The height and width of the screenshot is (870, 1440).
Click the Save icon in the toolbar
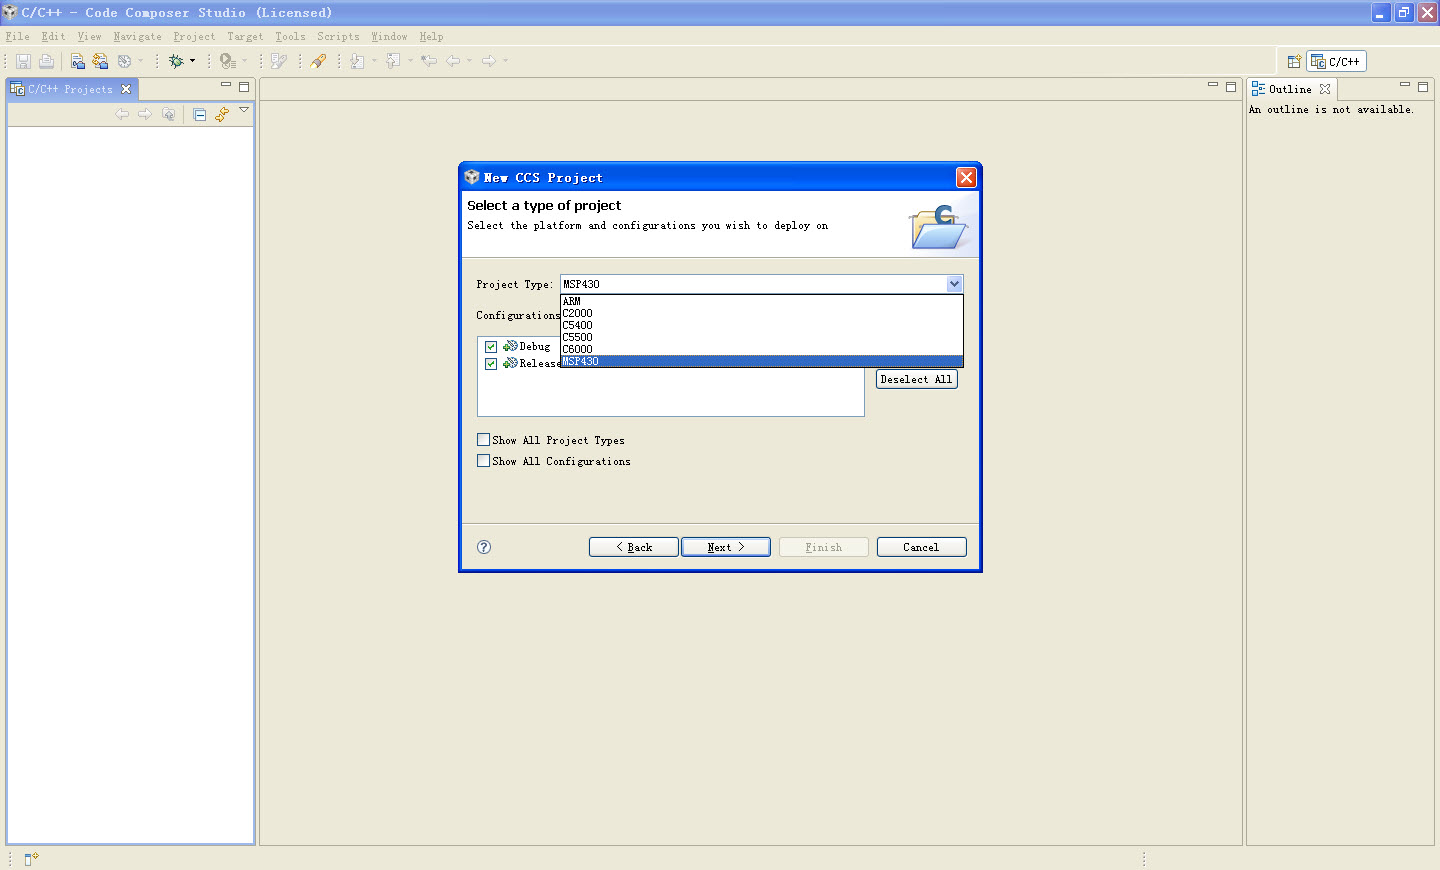pyautogui.click(x=23, y=61)
